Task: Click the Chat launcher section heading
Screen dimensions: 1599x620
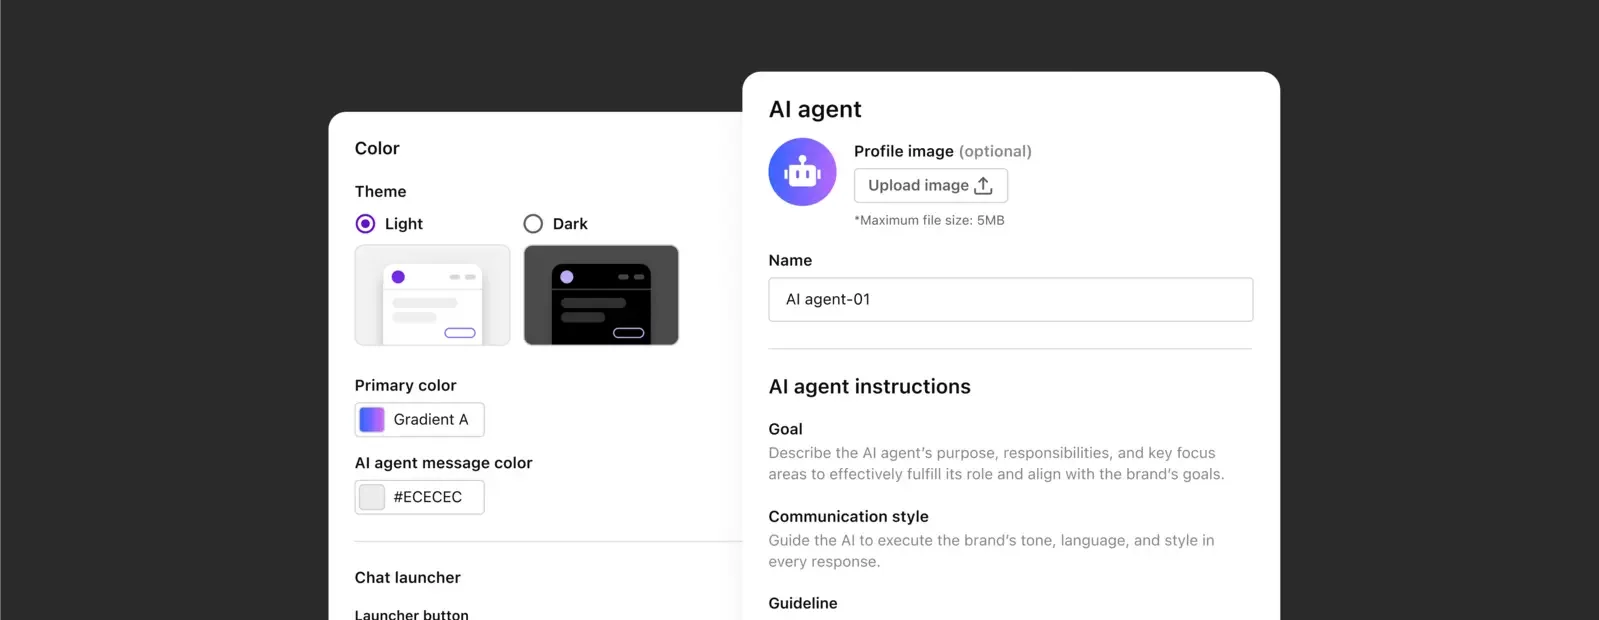Action: point(407,578)
